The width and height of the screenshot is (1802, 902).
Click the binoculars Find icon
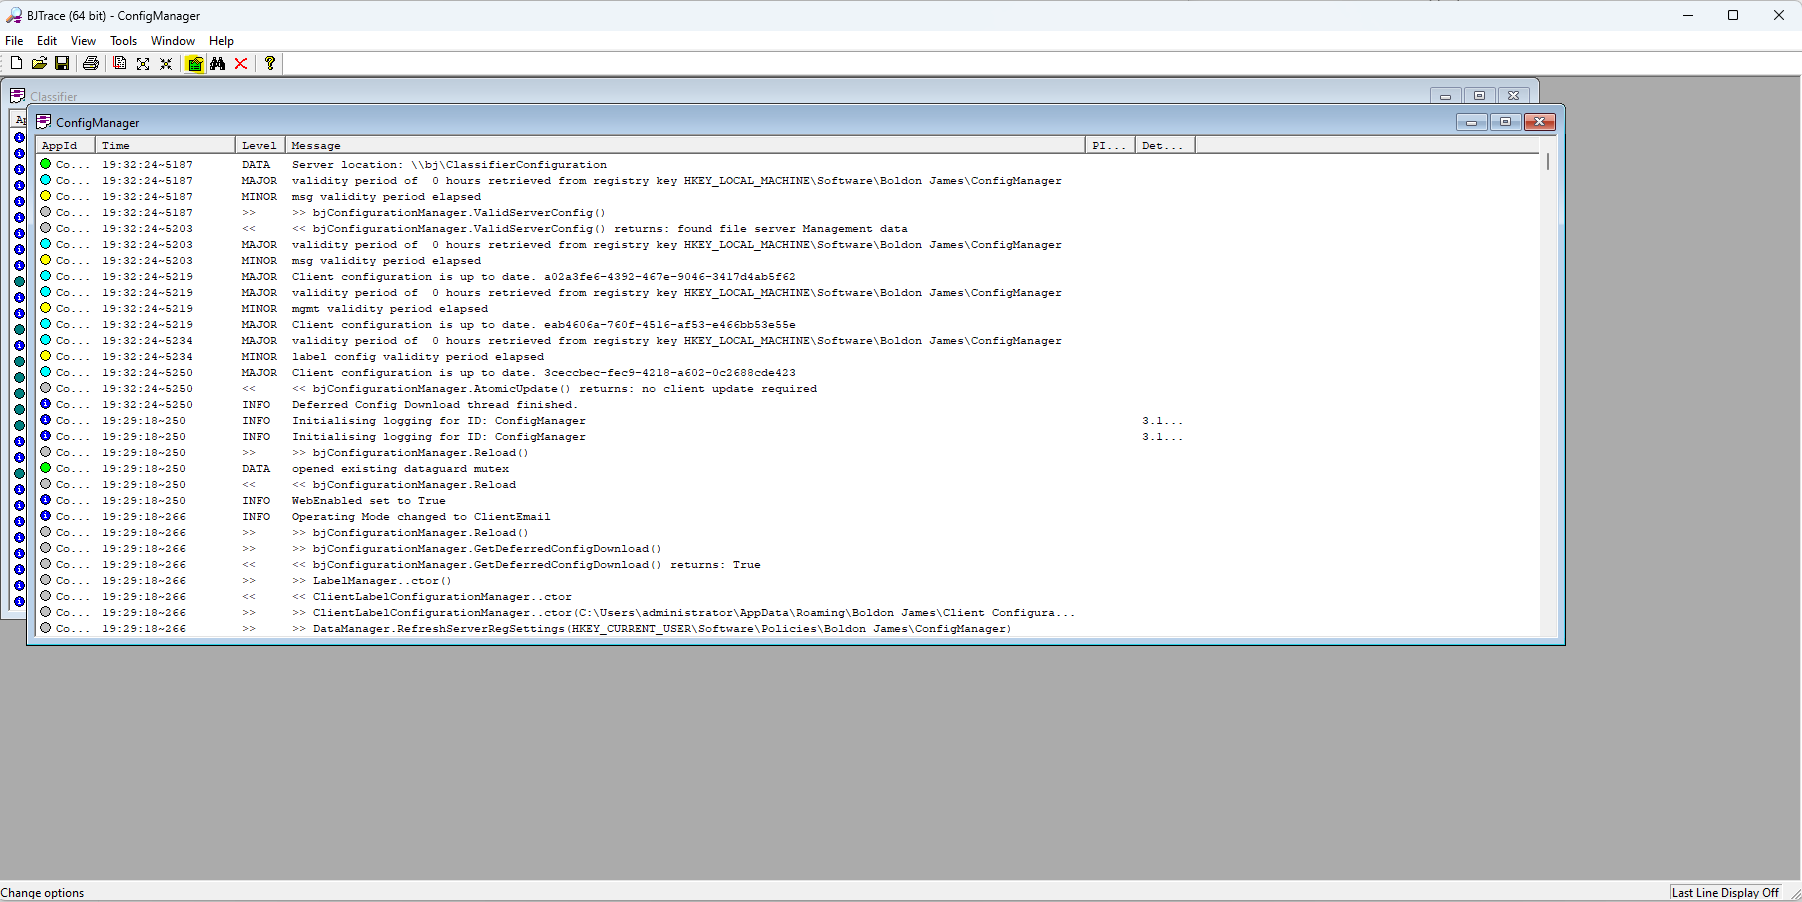pos(218,63)
